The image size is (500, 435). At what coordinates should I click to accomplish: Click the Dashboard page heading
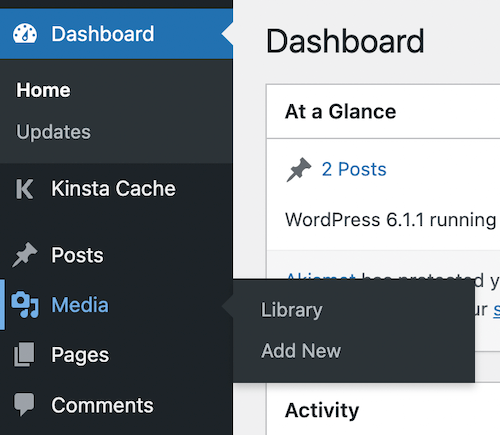tap(345, 41)
